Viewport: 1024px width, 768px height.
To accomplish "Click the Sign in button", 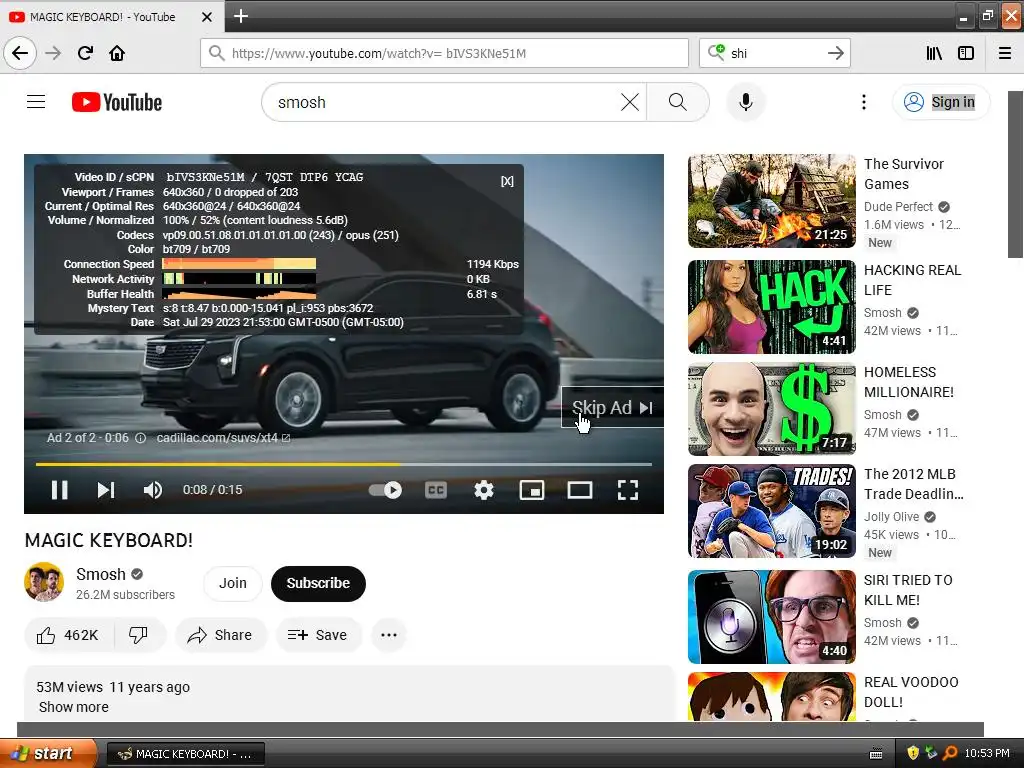I will pos(941,102).
